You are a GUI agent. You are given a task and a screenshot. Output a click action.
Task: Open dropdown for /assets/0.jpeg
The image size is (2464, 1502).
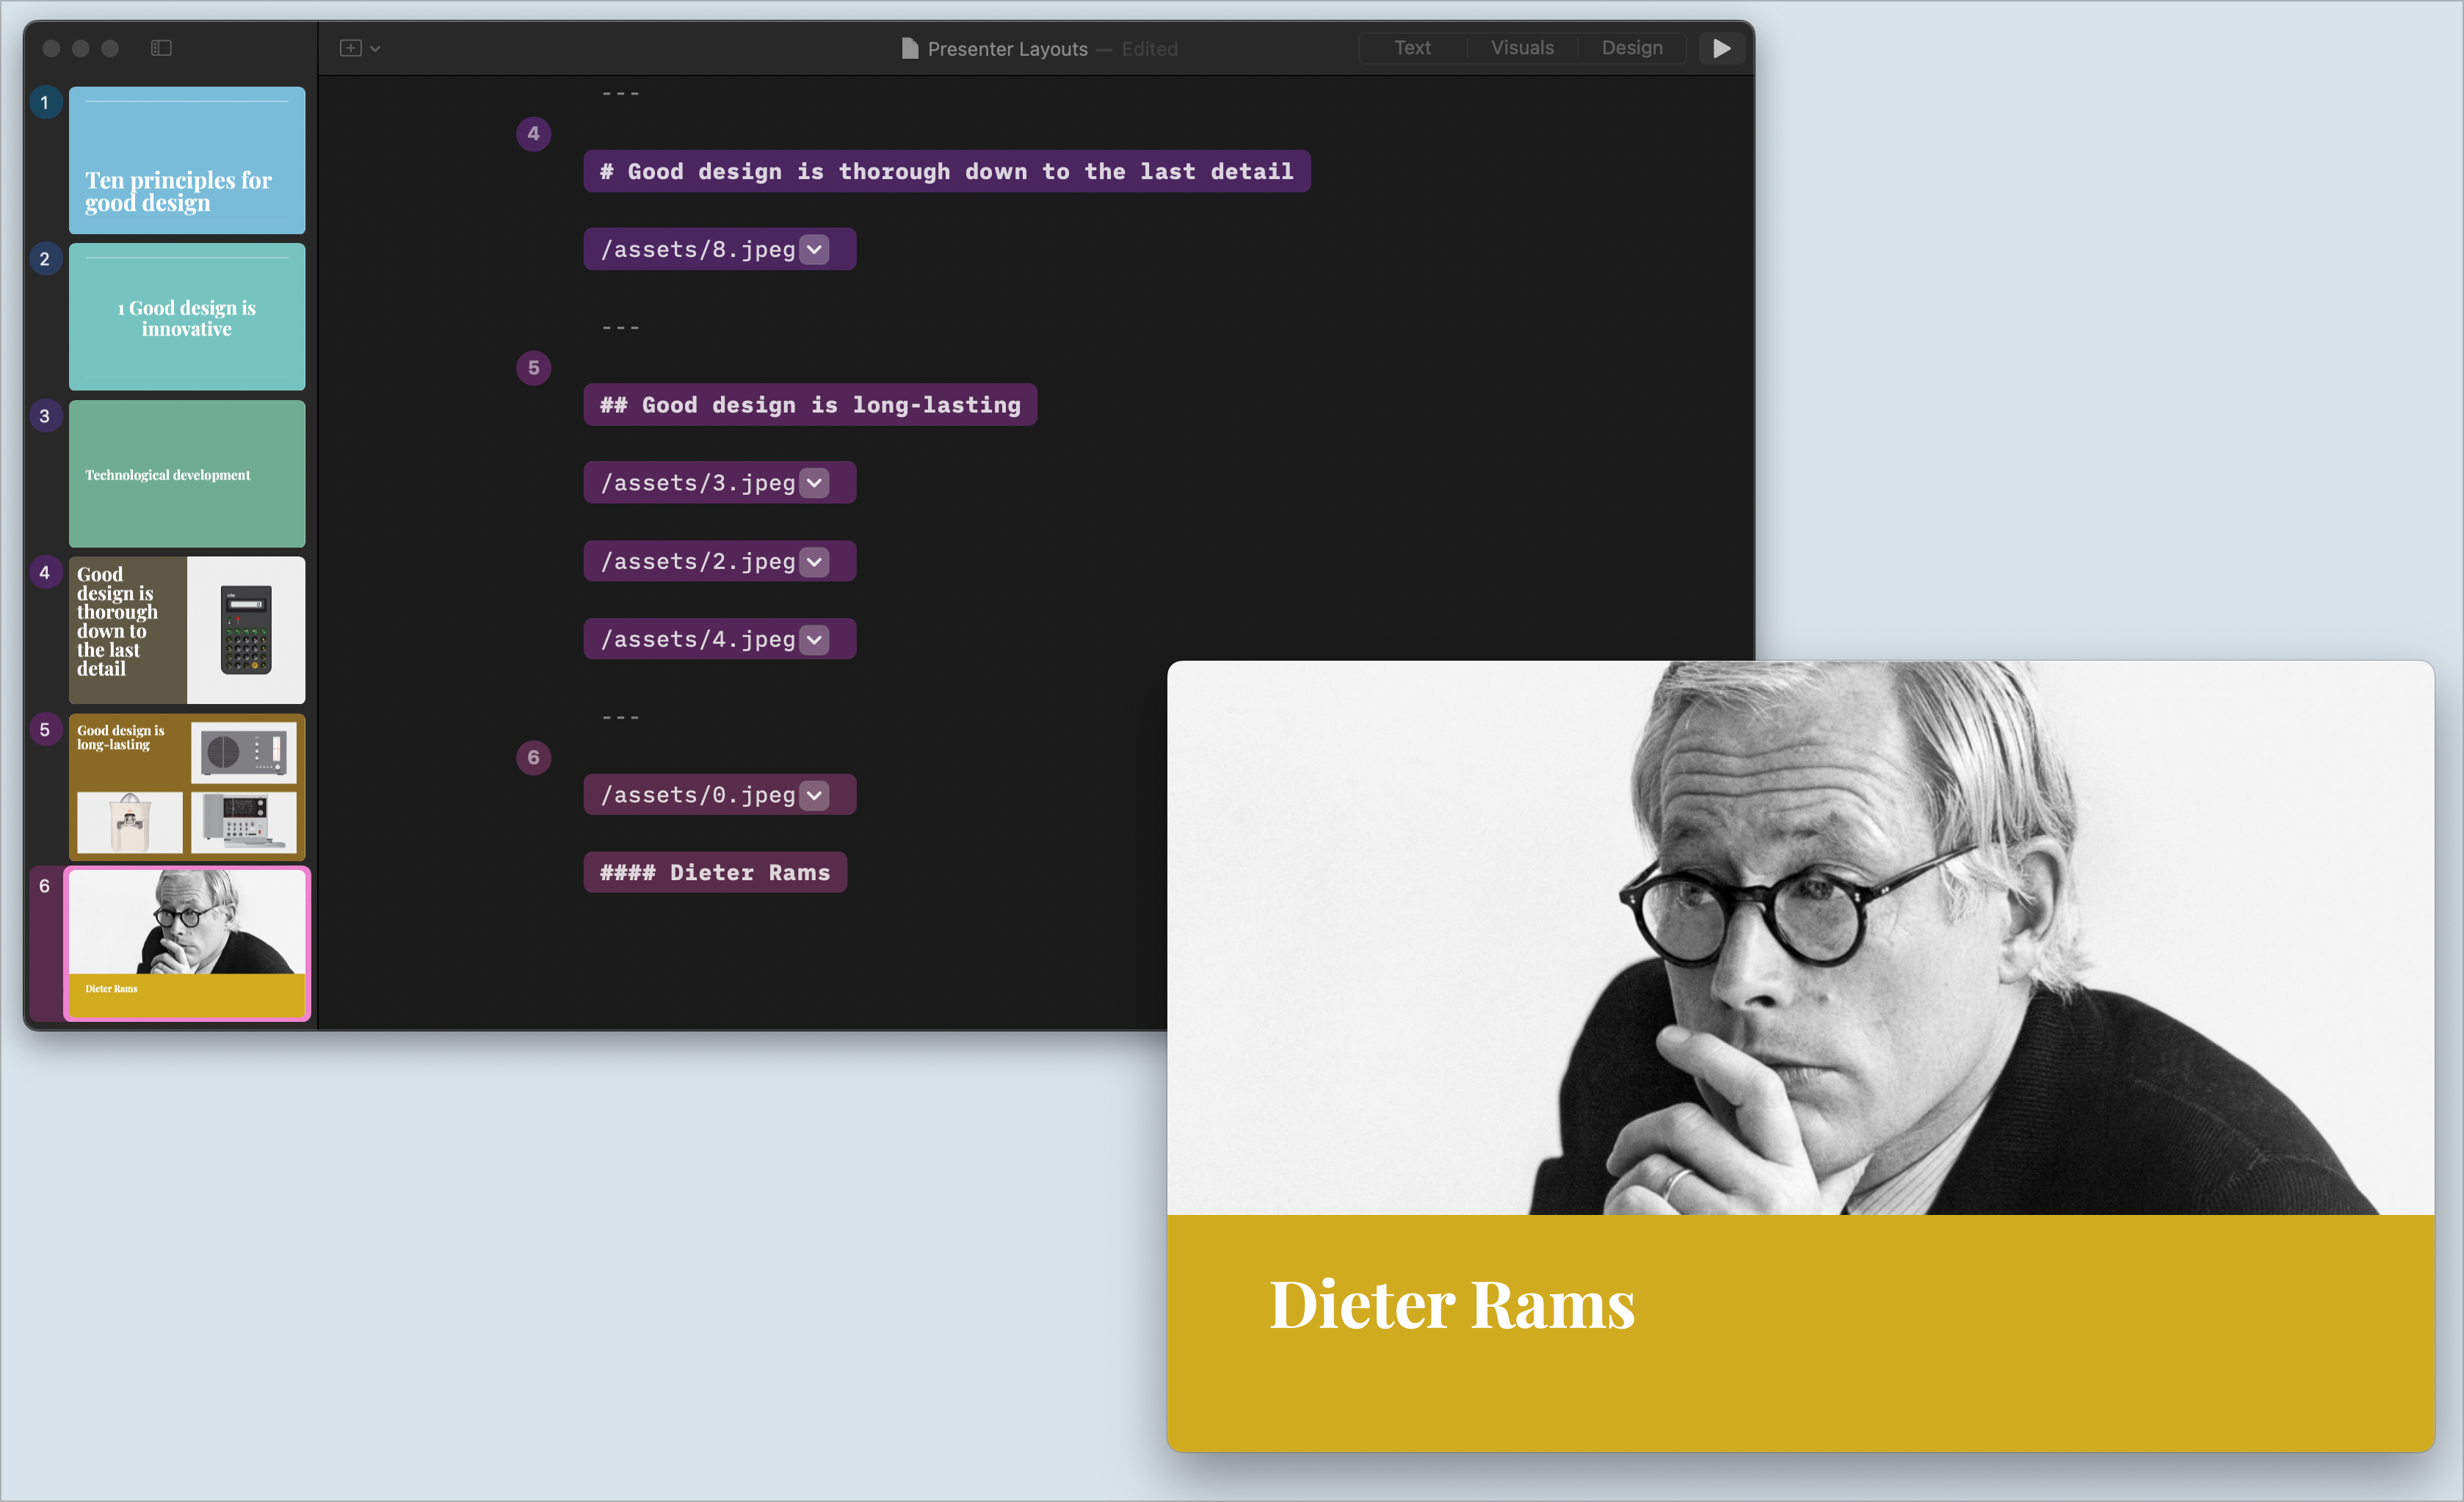pos(815,796)
